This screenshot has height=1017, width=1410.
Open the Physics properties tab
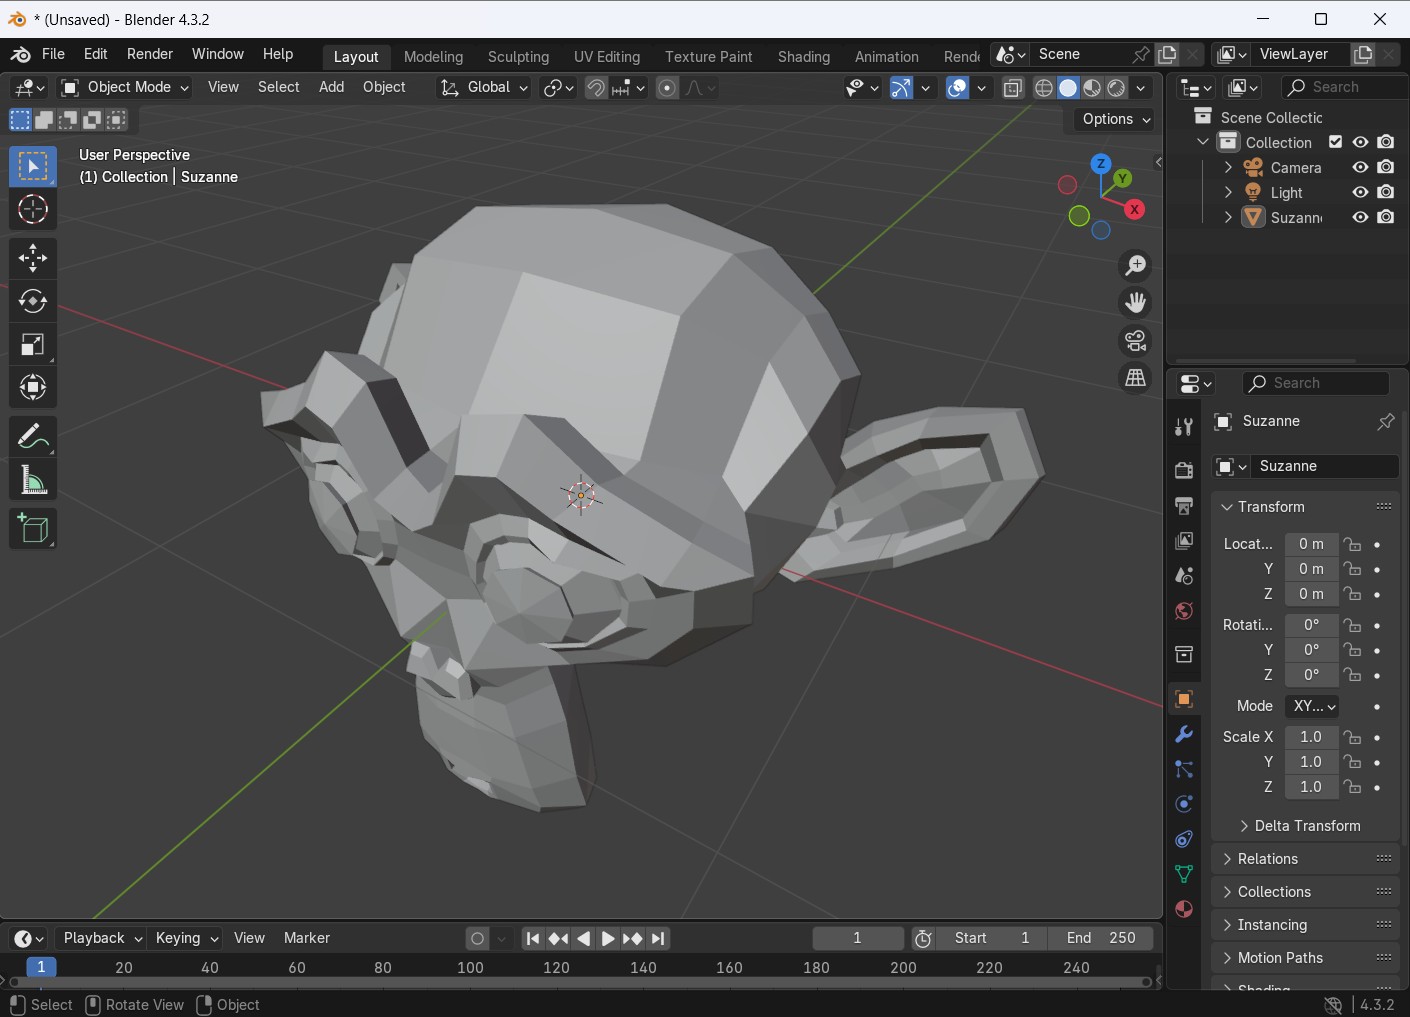(1184, 804)
